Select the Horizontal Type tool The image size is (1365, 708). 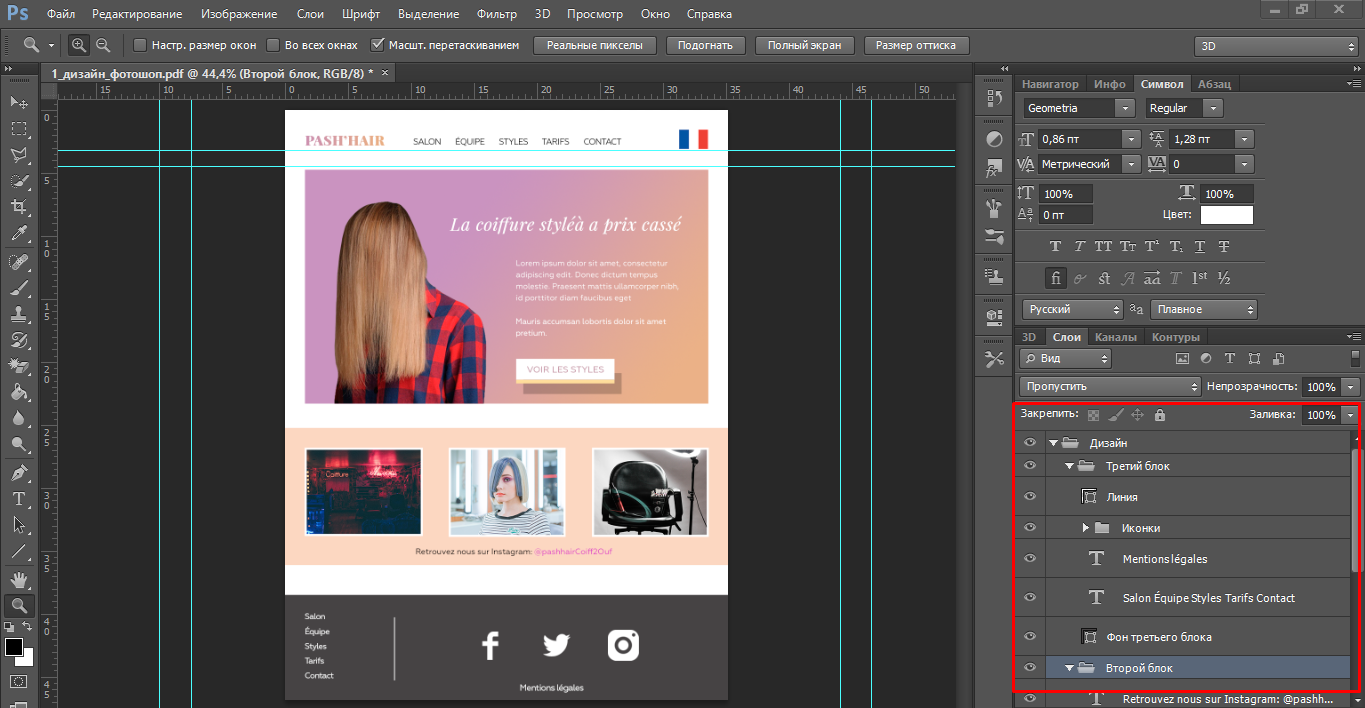pos(18,498)
